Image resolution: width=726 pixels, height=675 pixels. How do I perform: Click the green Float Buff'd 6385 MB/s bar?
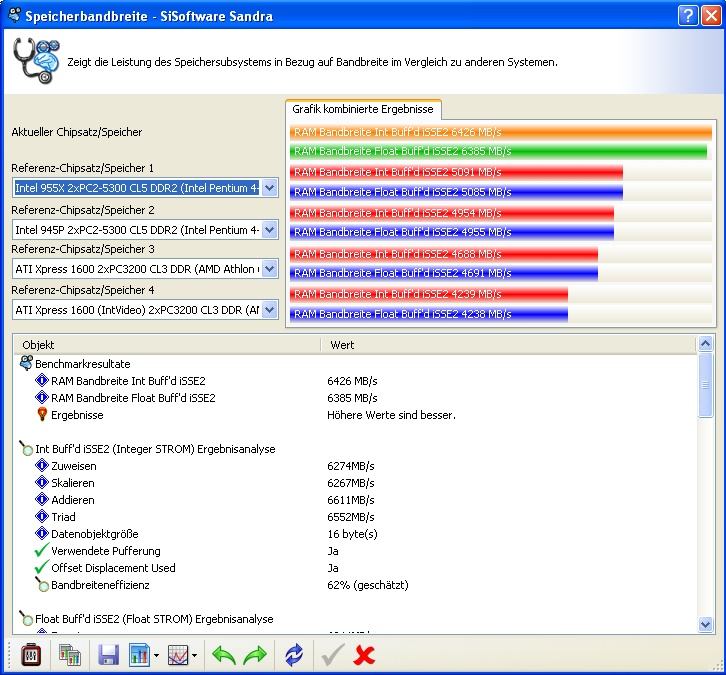498,151
